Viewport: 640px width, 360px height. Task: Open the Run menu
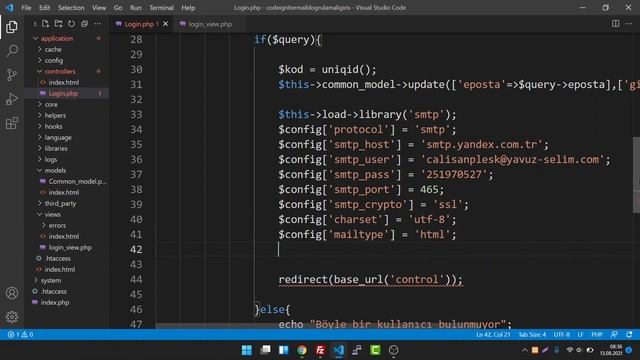pyautogui.click(x=136, y=8)
